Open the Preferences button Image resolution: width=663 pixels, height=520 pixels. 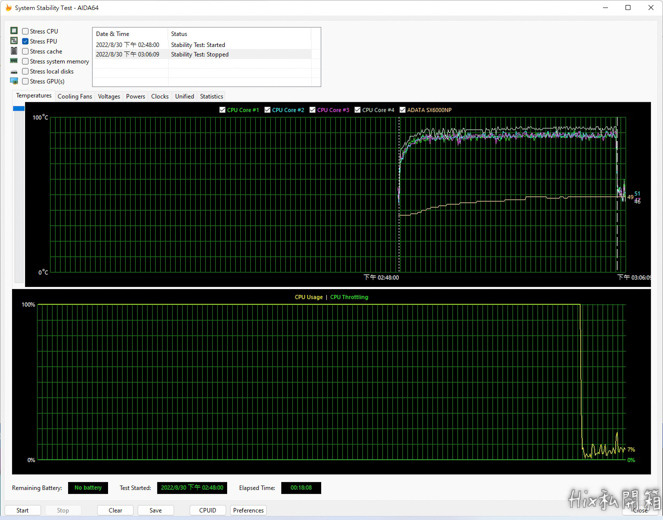[x=248, y=510]
